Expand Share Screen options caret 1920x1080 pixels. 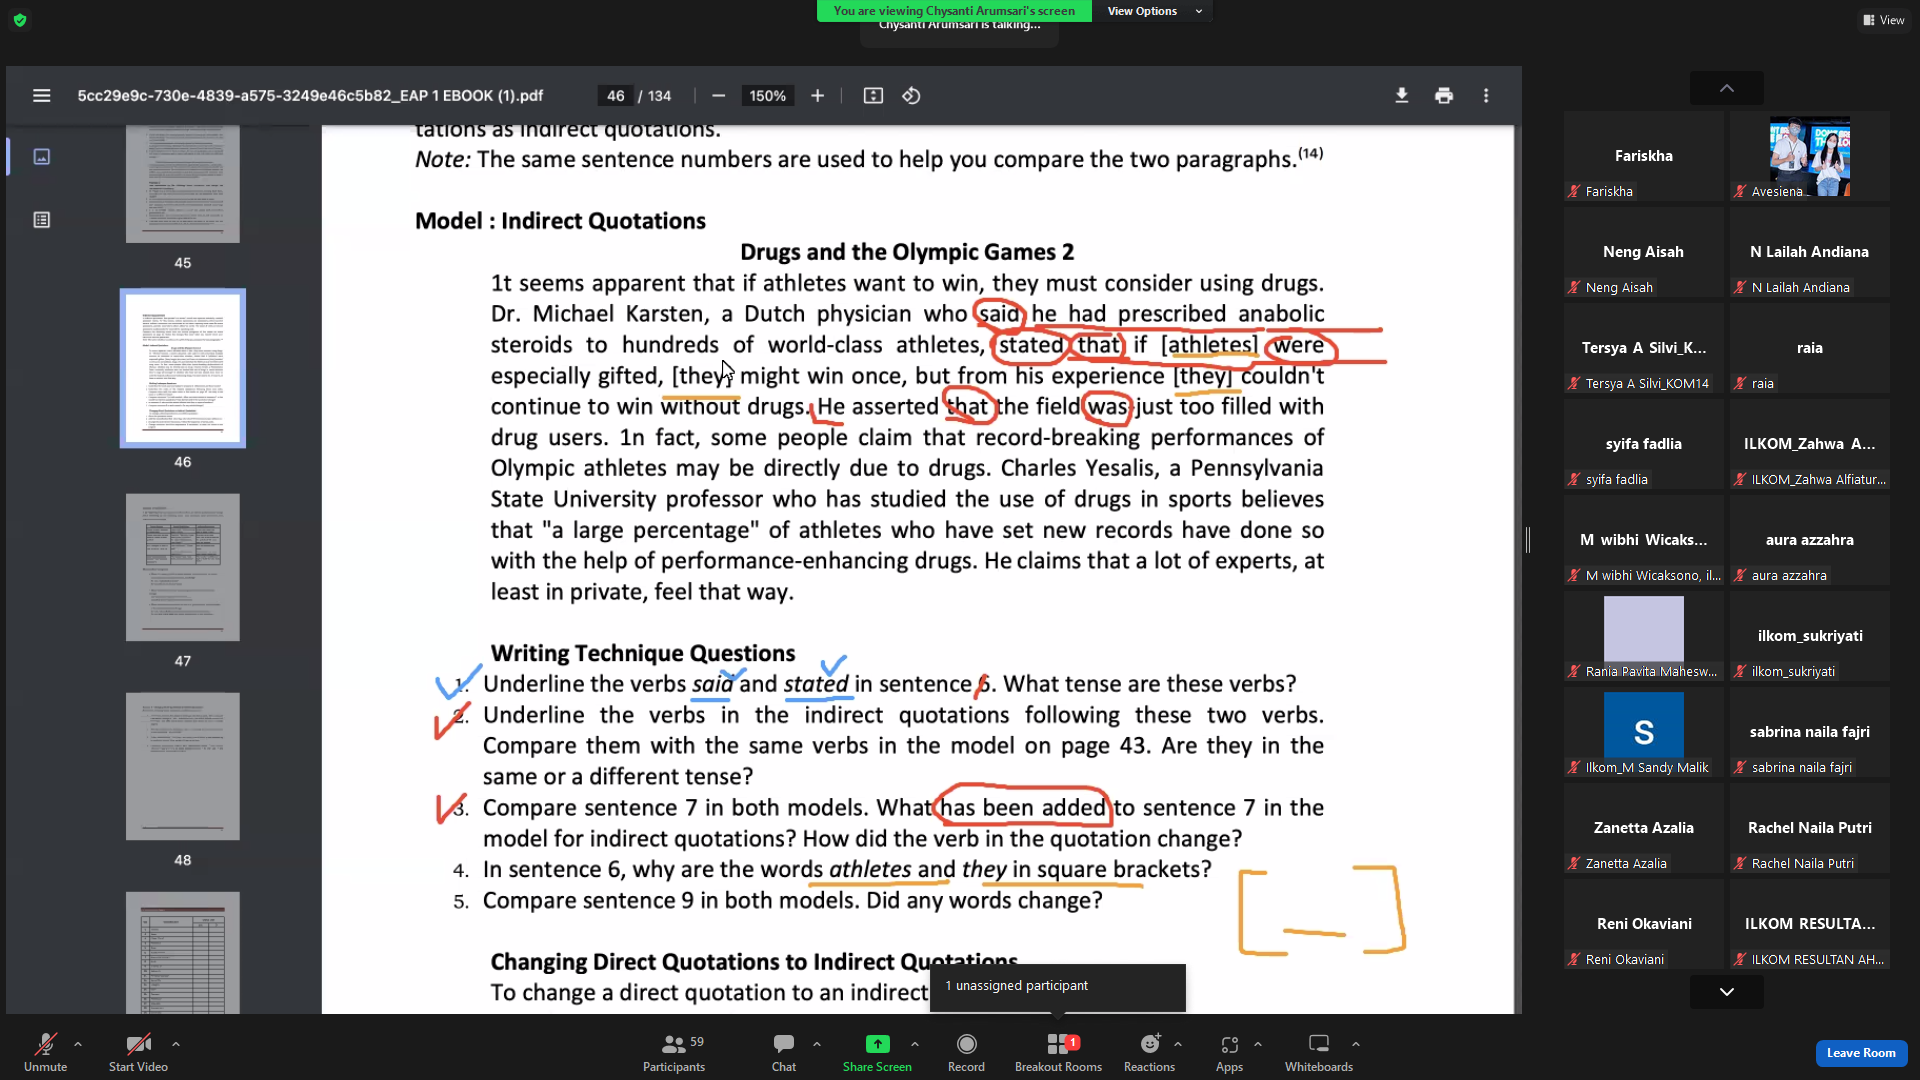point(915,1044)
